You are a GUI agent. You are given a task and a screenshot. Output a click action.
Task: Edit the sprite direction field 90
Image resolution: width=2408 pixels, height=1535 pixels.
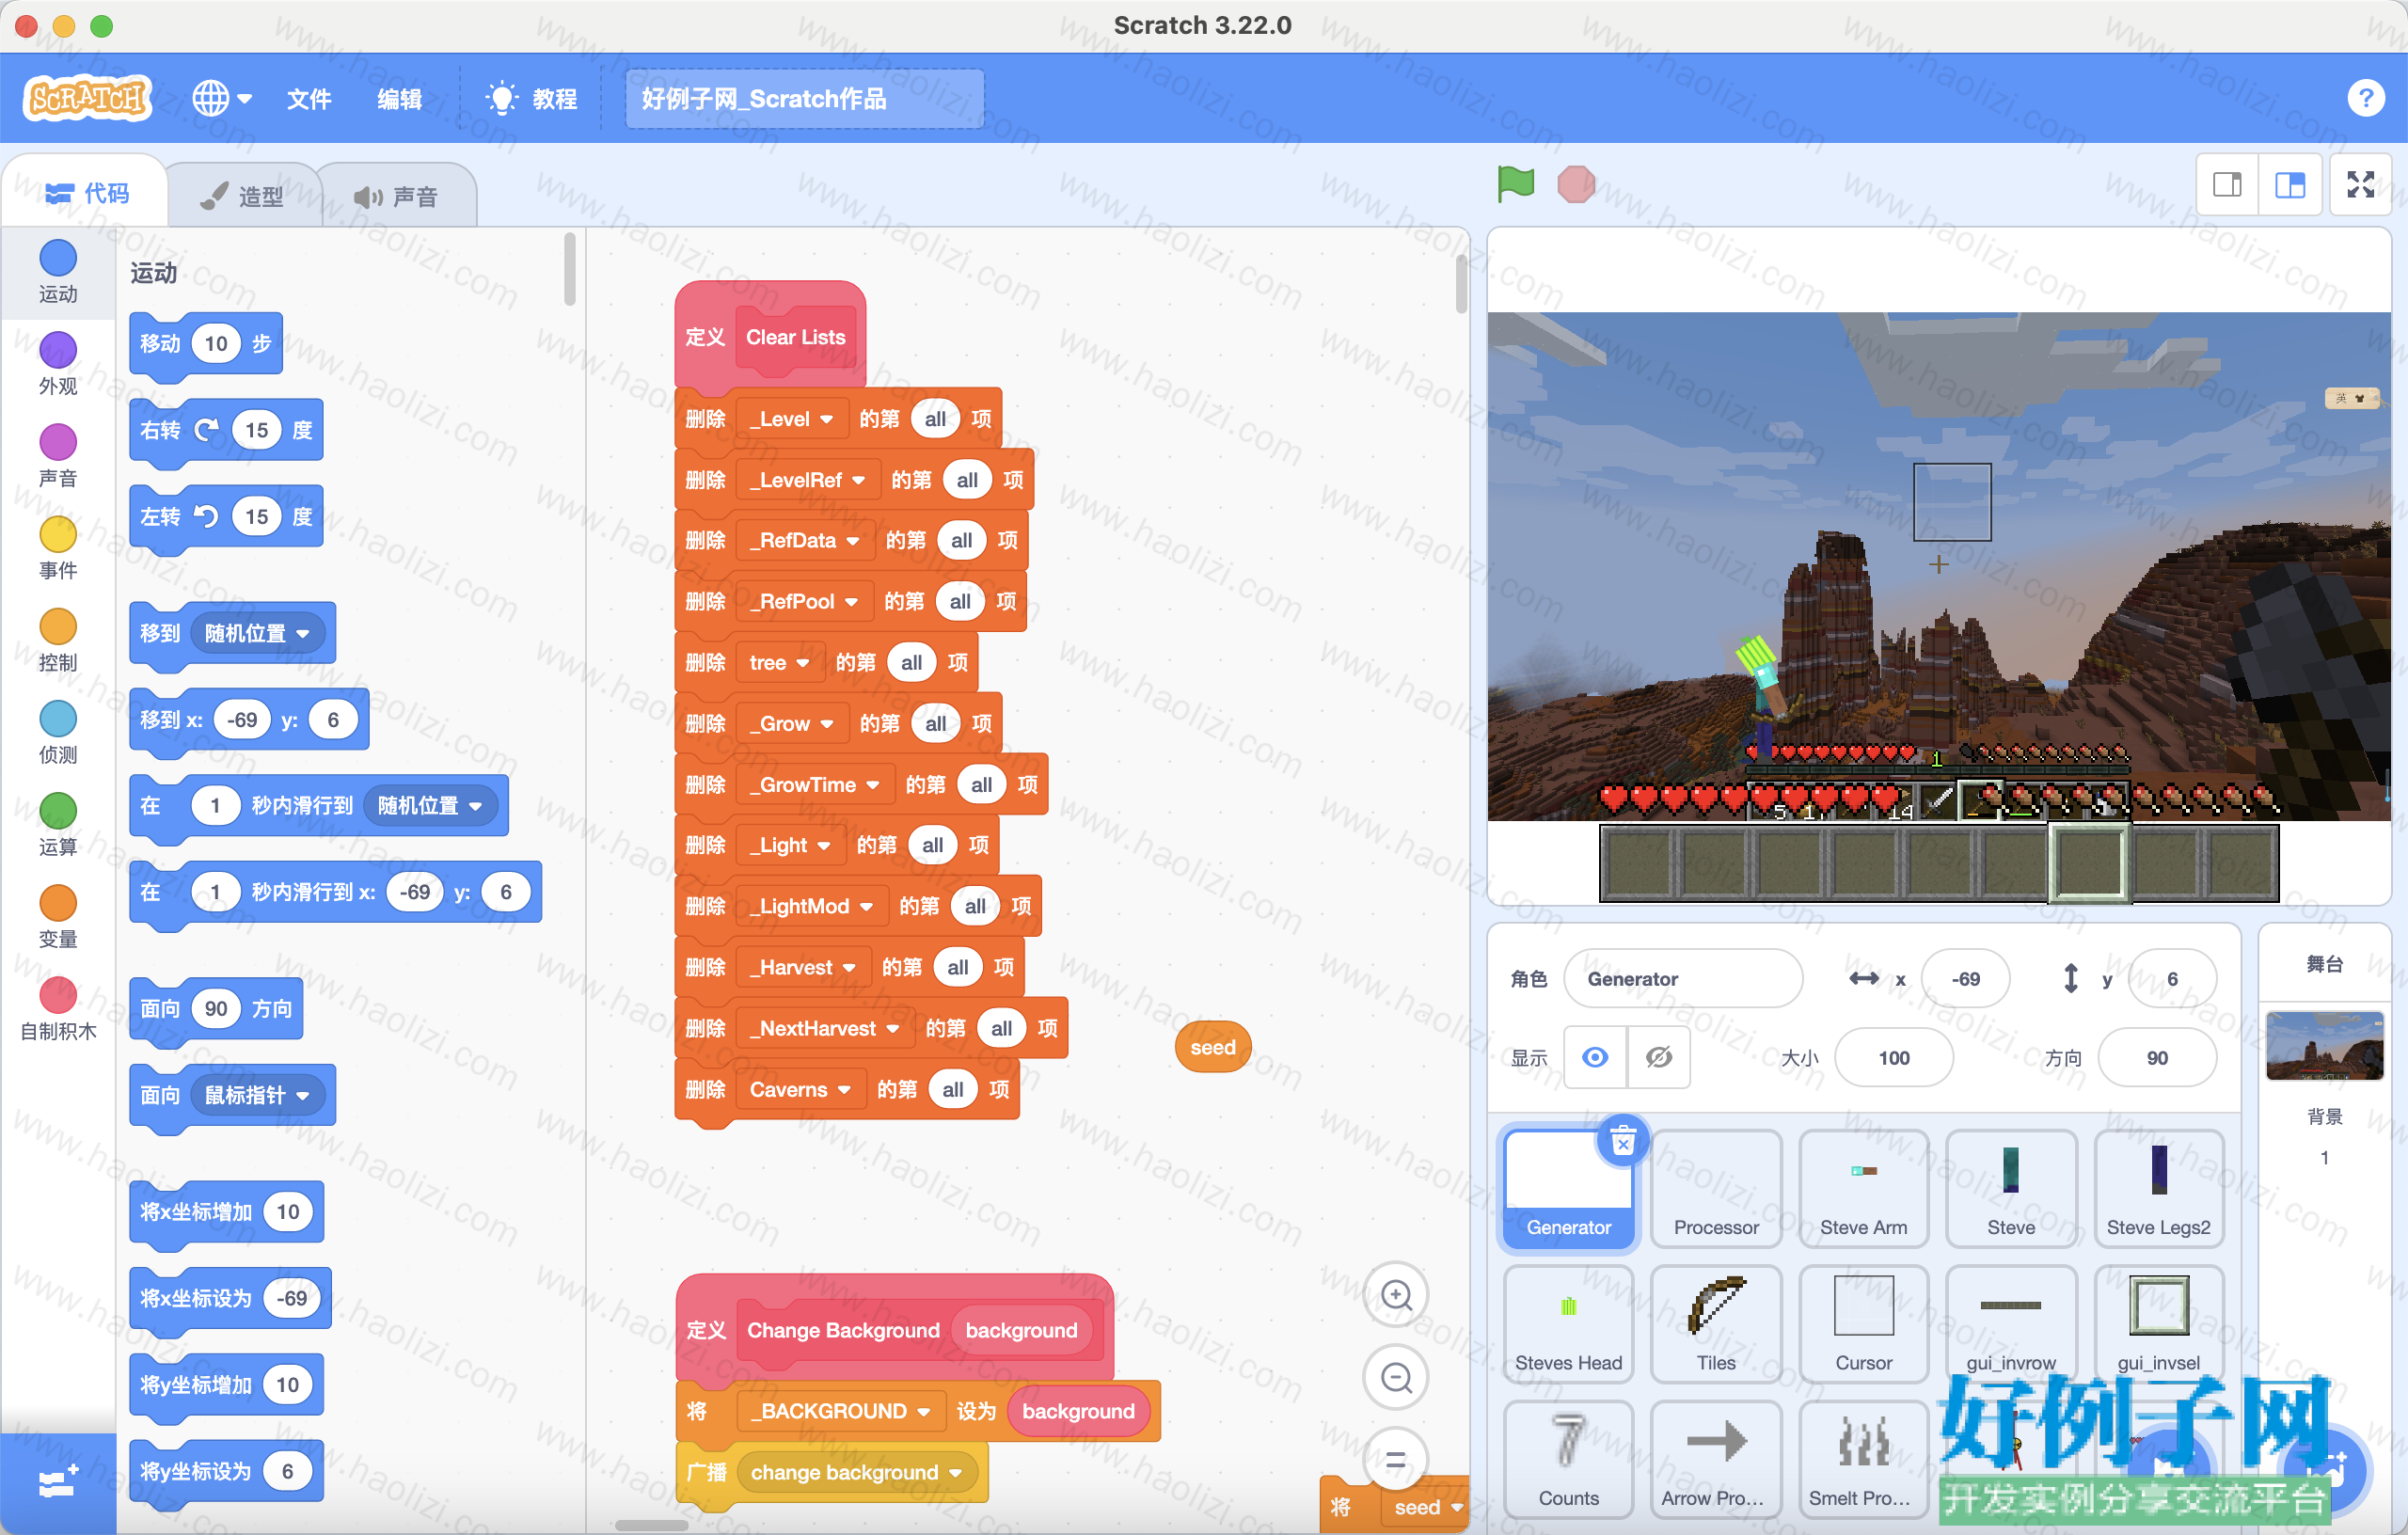tap(2156, 1057)
